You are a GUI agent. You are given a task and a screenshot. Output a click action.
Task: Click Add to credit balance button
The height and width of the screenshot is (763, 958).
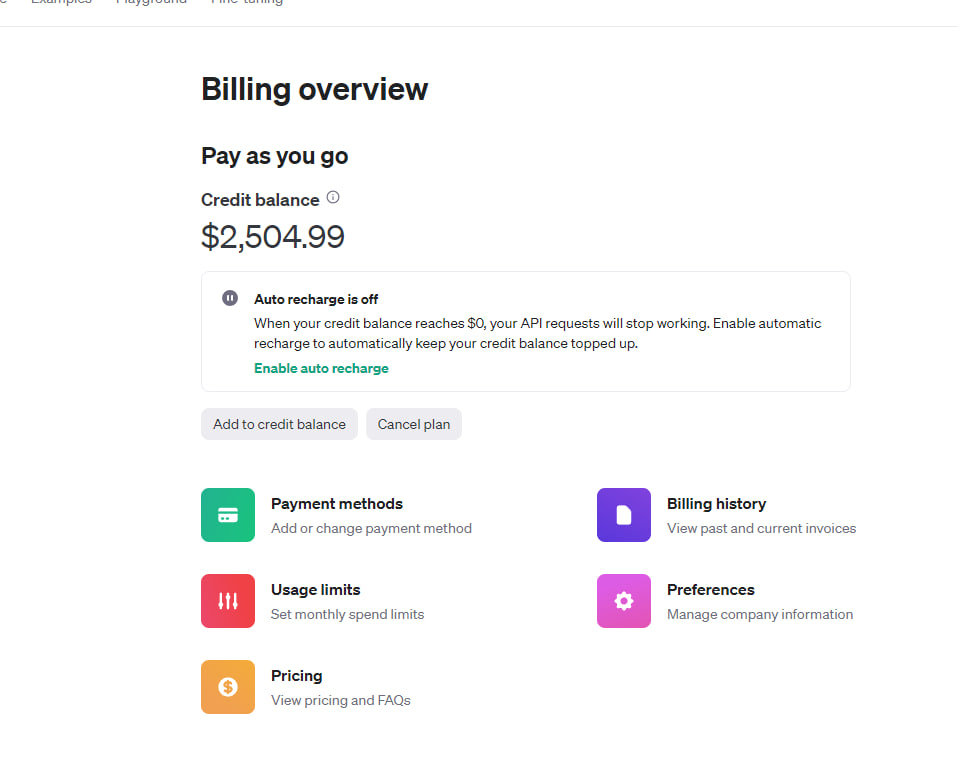[x=279, y=424]
